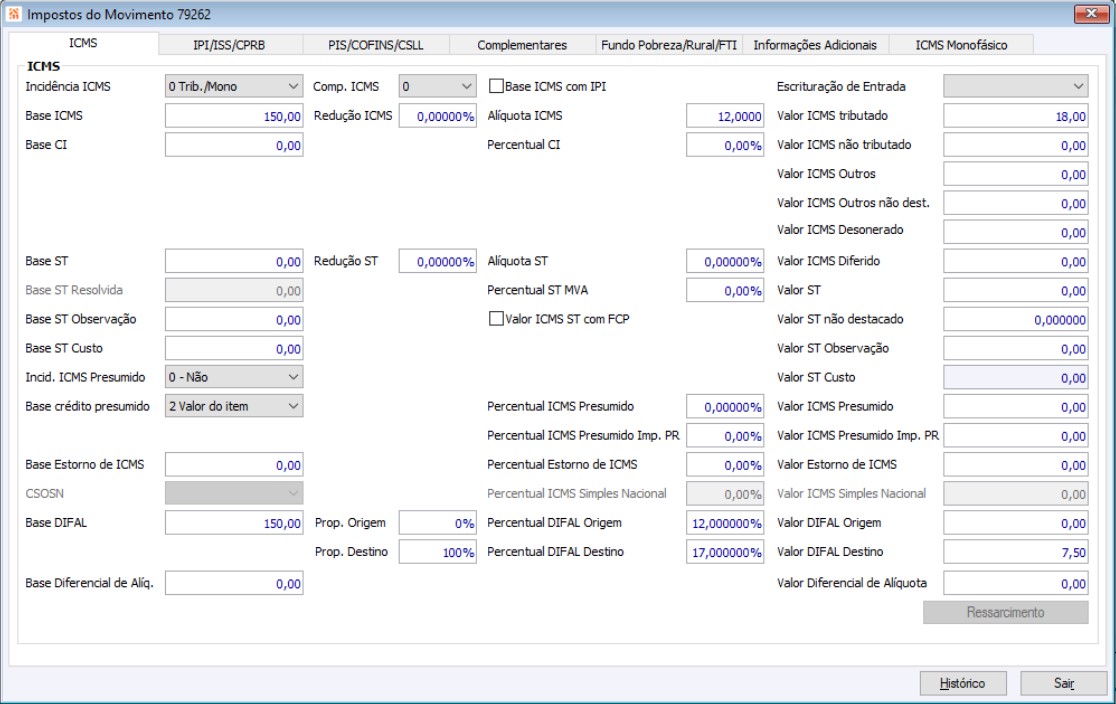Click the Valor DIFAL Destino field
Viewport: 1116px width, 704px height.
[x=1016, y=552]
